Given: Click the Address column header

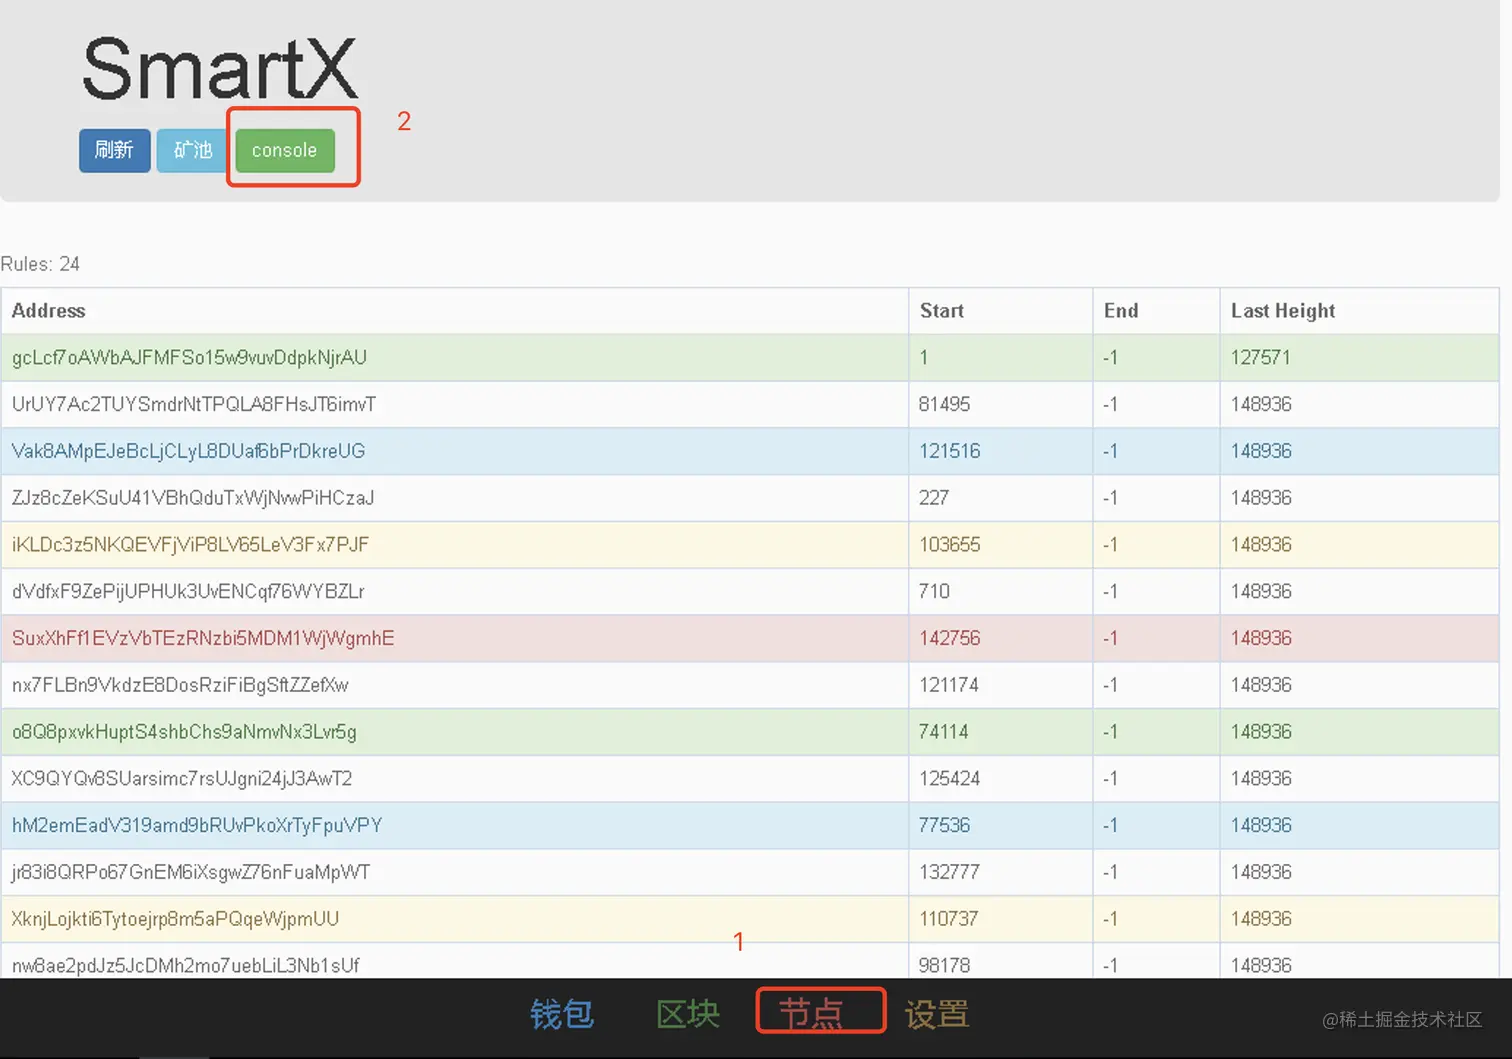Looking at the screenshot, I should pos(49,311).
